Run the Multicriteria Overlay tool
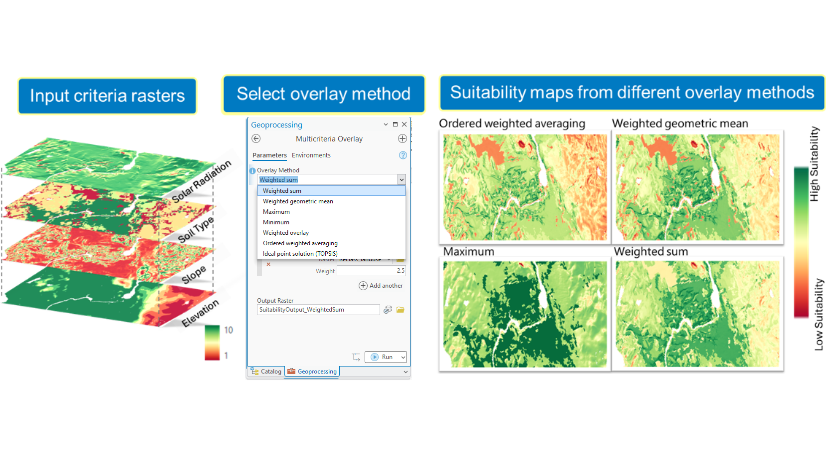 [383, 357]
